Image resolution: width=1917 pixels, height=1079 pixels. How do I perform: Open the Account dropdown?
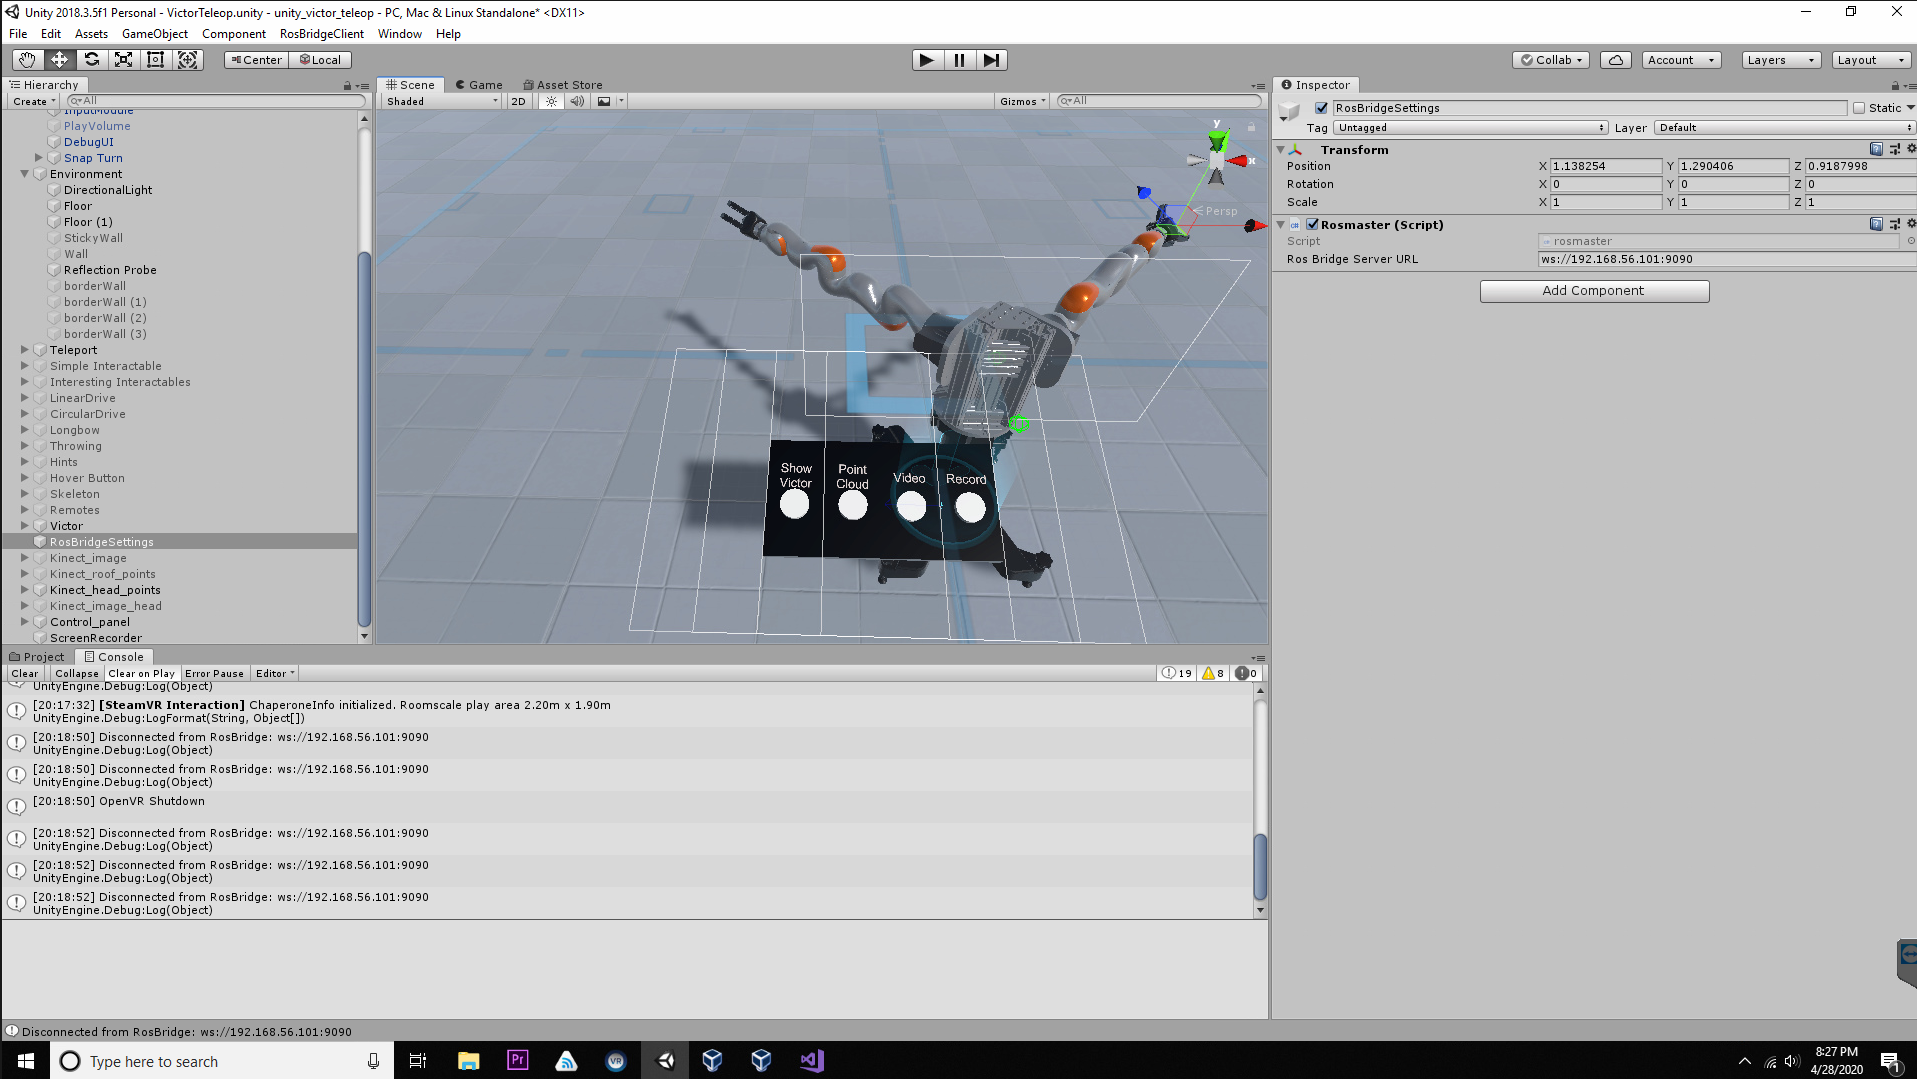point(1681,60)
